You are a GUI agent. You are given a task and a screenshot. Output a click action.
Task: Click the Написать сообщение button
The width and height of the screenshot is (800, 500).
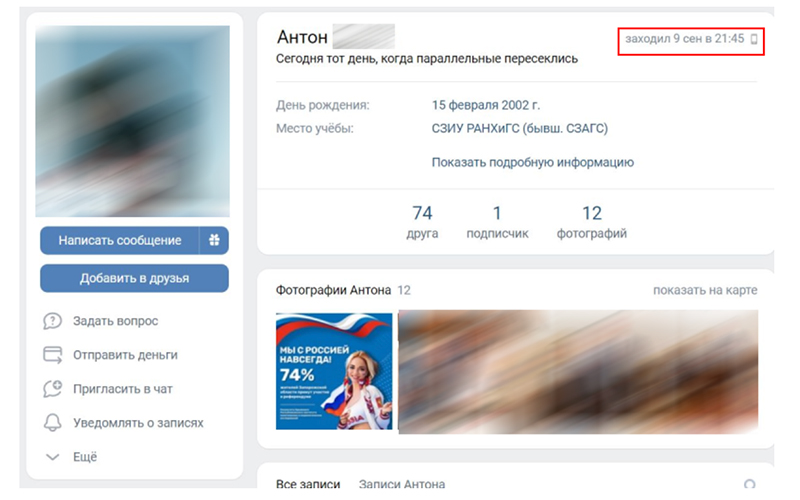click(x=119, y=240)
